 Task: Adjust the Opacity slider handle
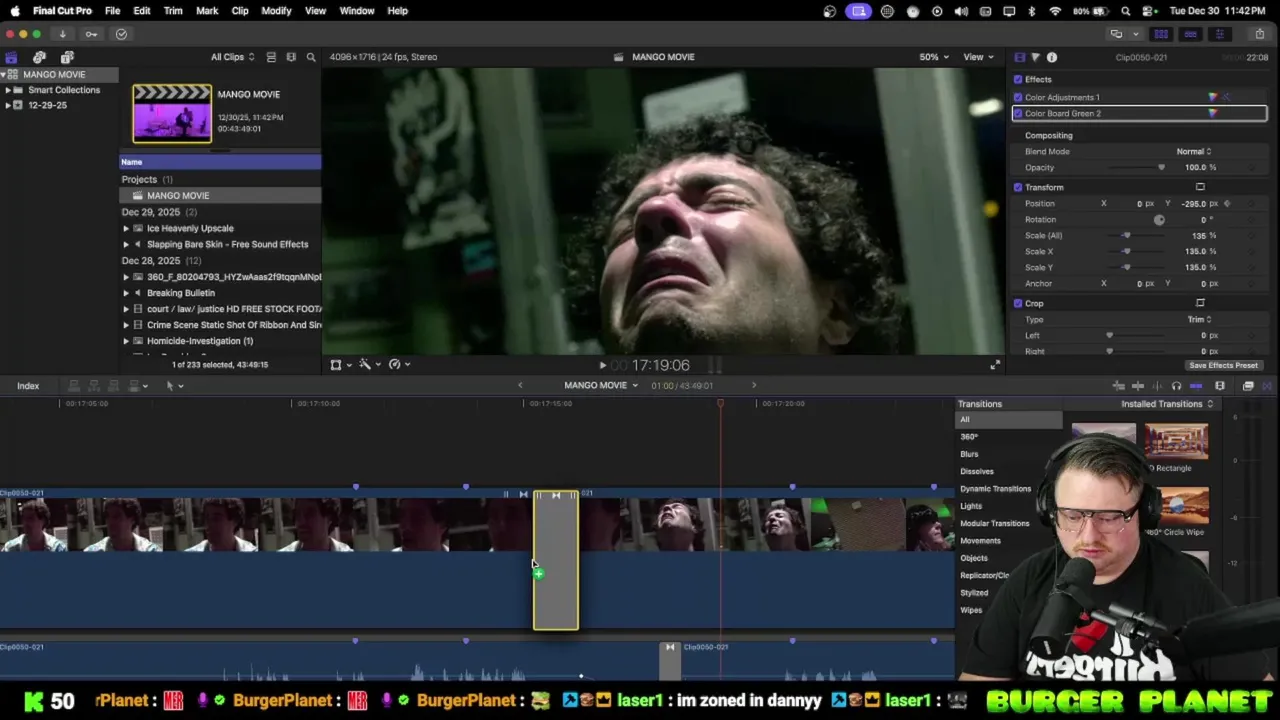point(1161,167)
